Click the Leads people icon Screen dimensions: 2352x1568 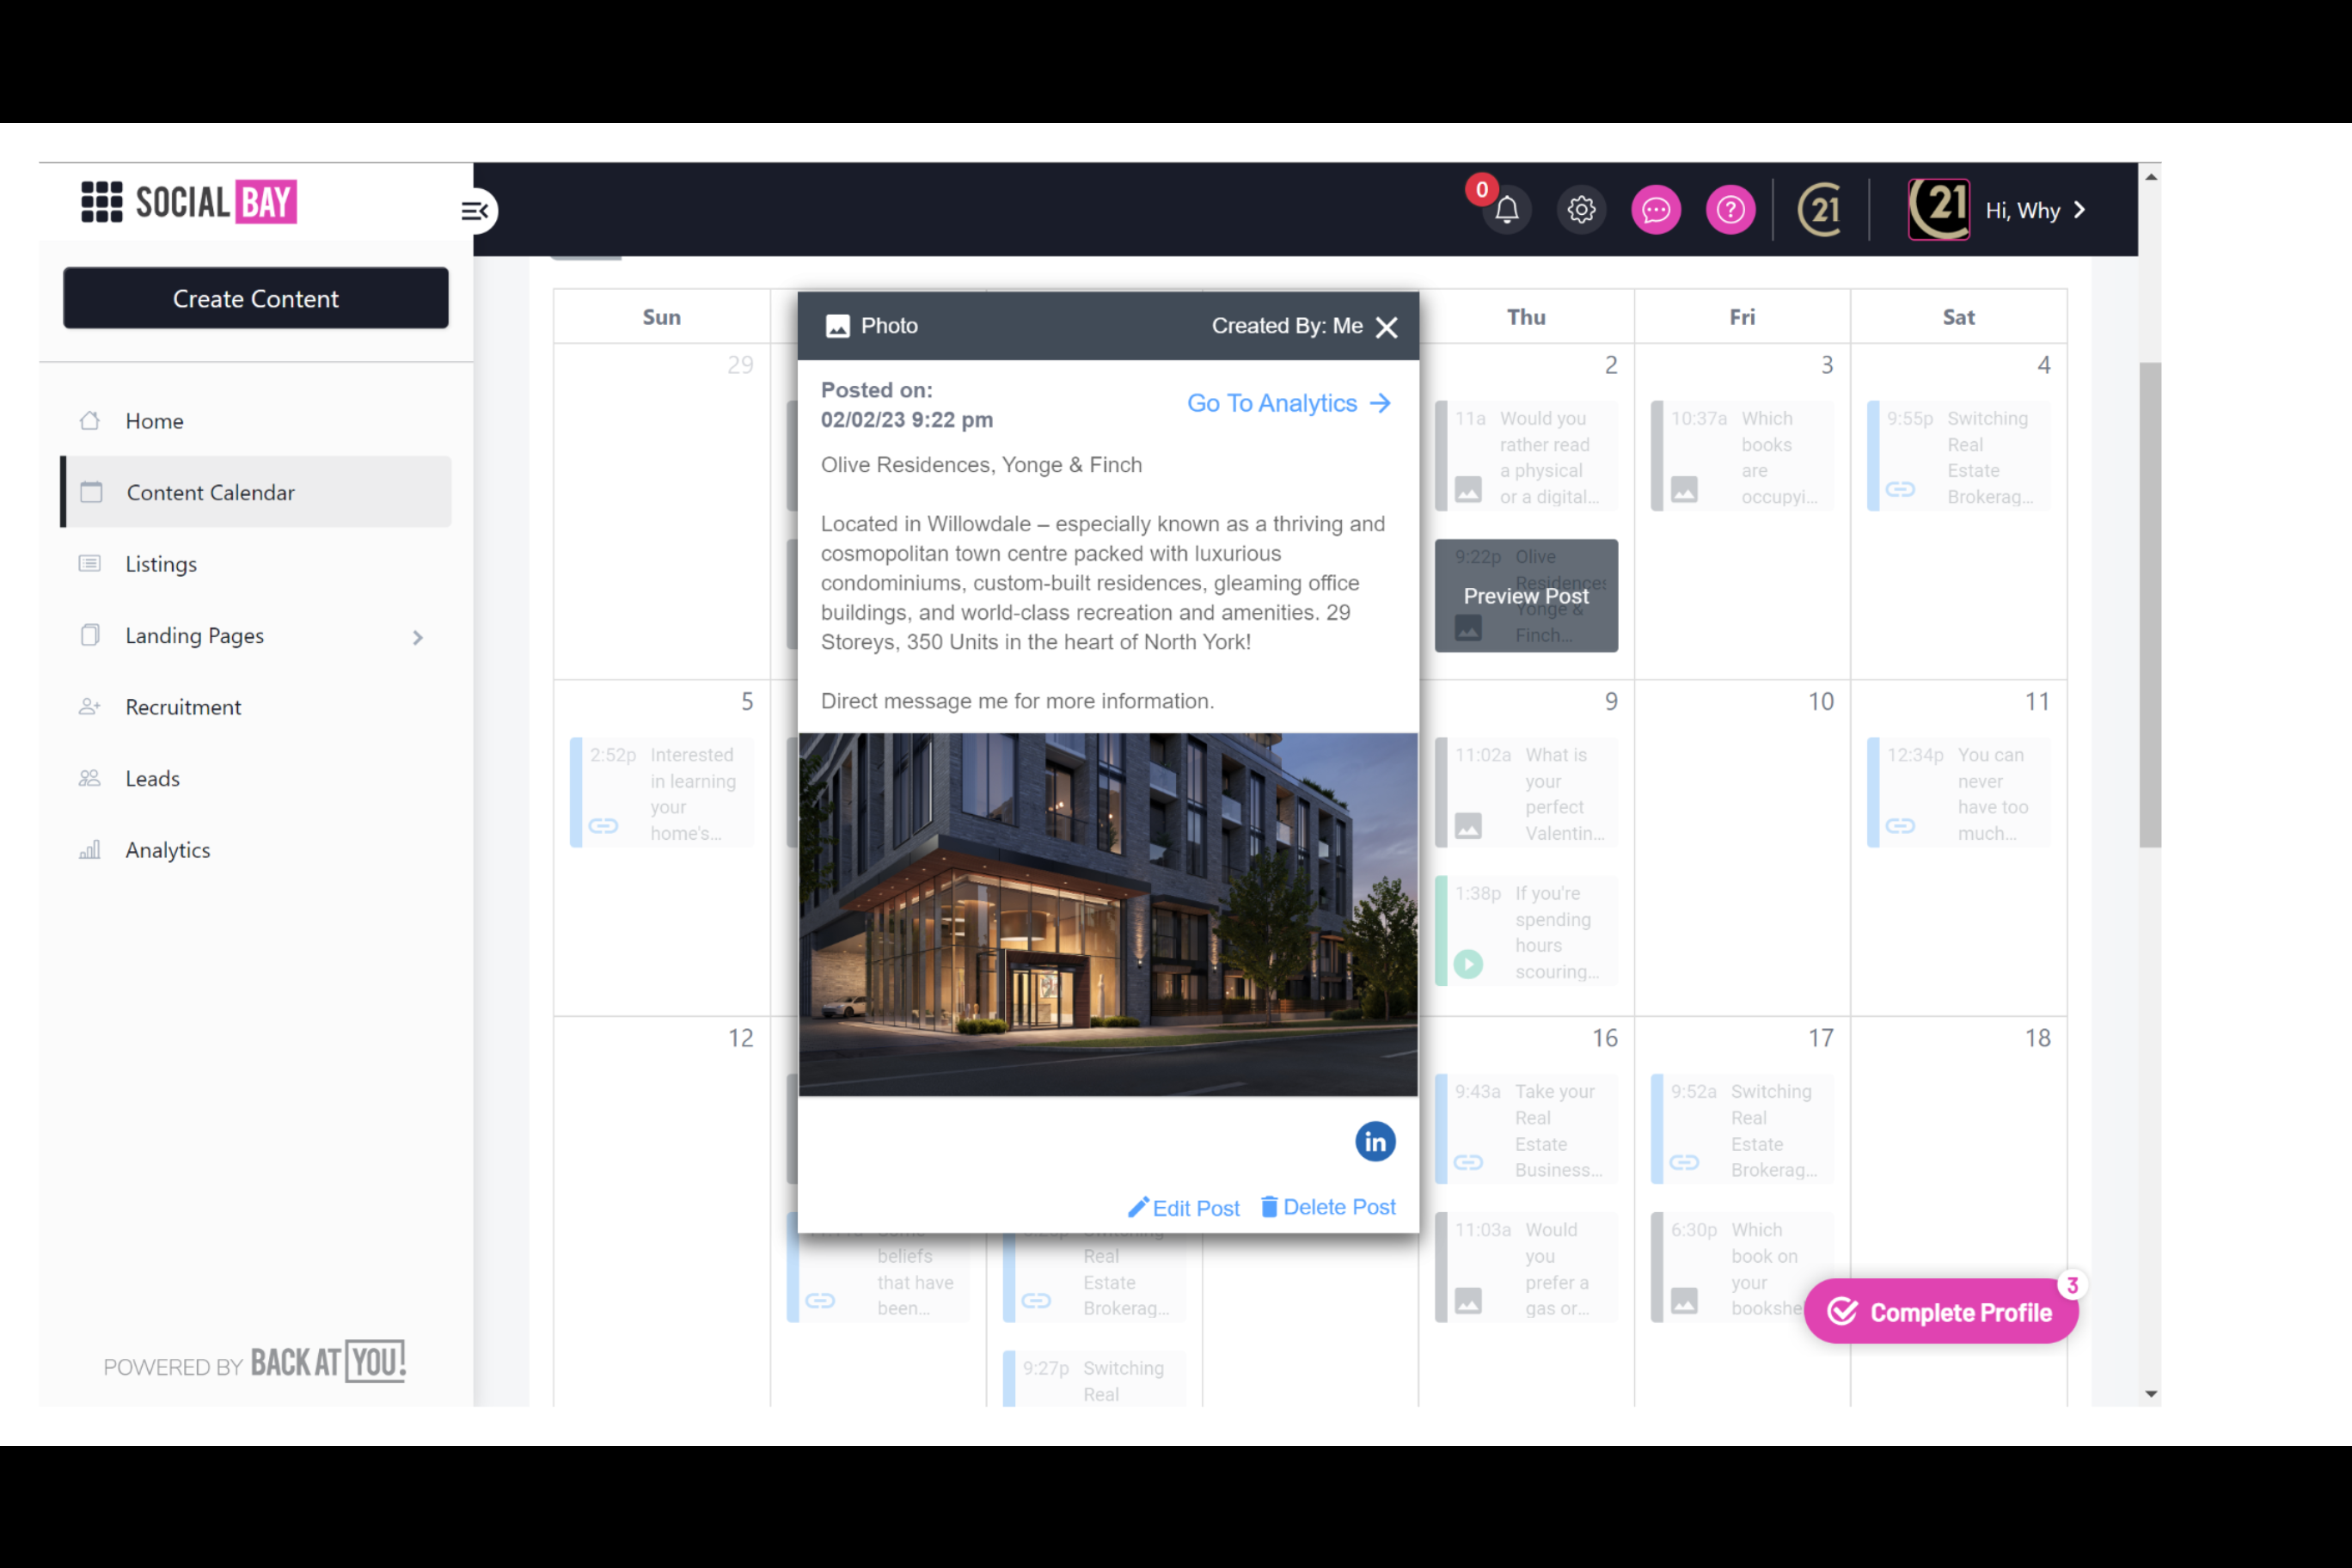click(90, 777)
